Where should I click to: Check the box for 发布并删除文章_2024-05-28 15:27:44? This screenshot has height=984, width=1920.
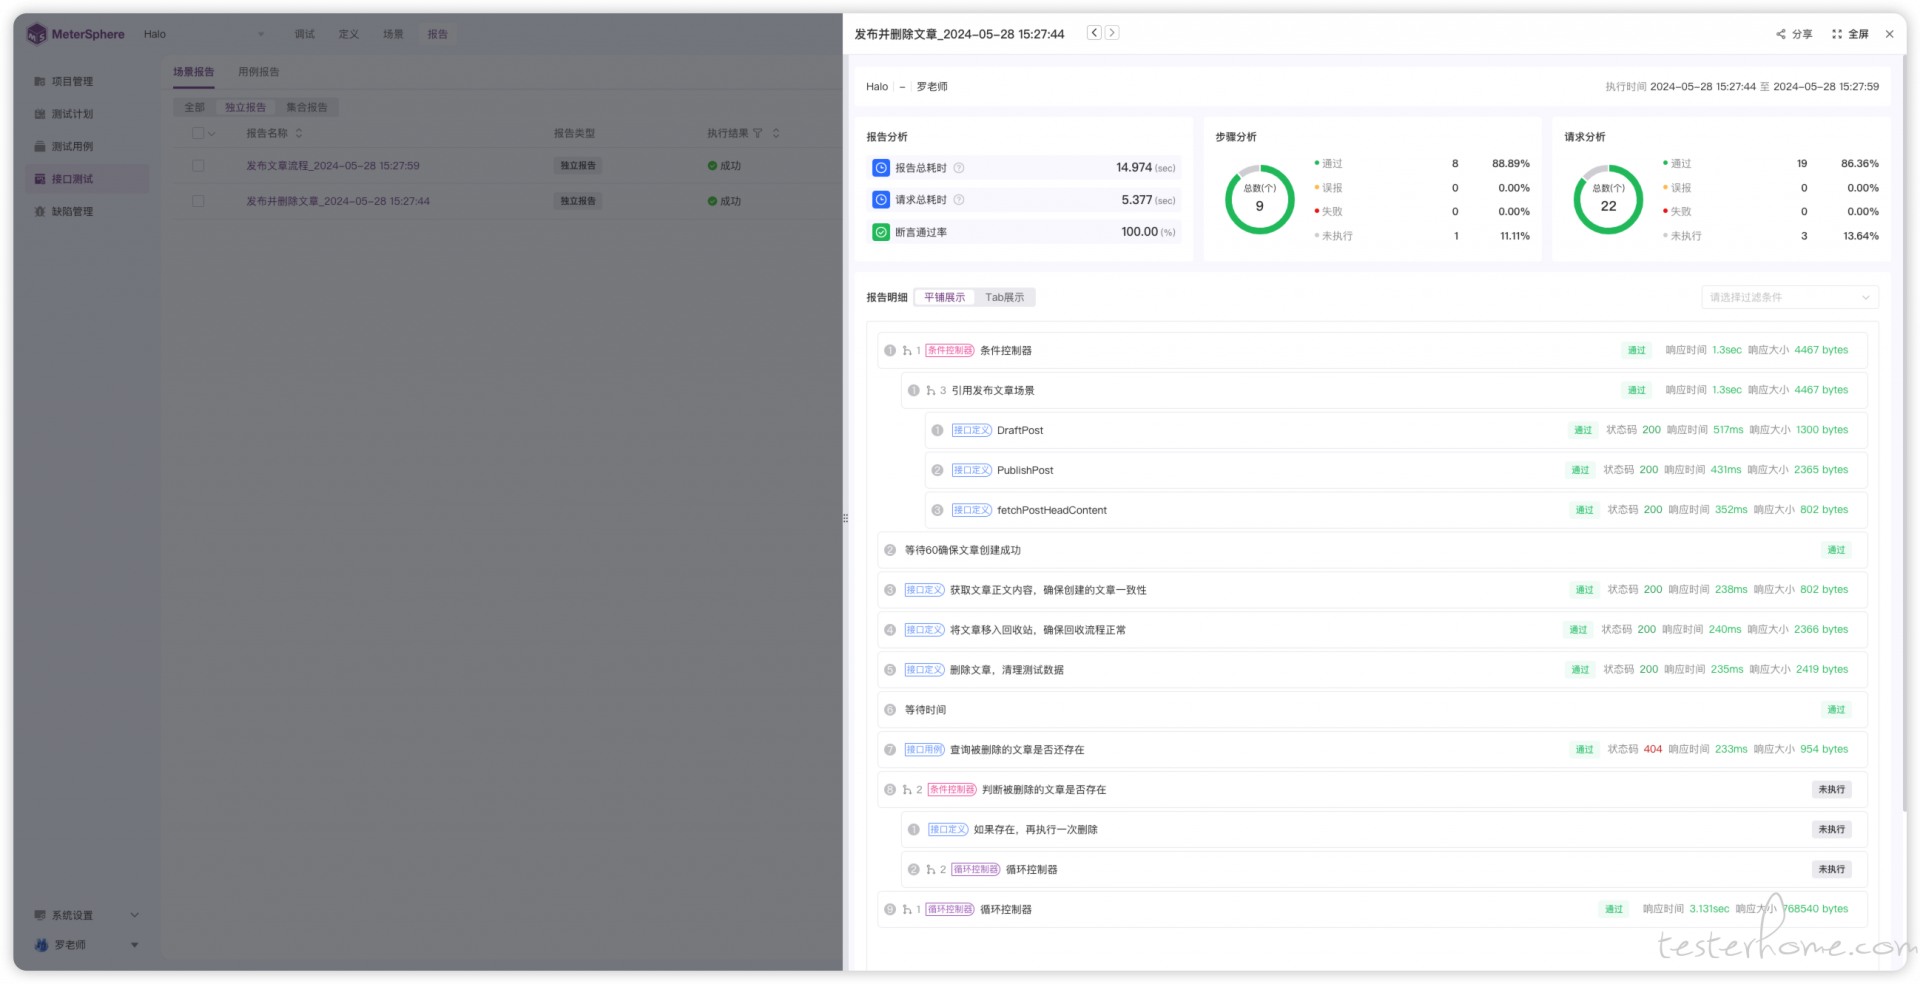(198, 201)
